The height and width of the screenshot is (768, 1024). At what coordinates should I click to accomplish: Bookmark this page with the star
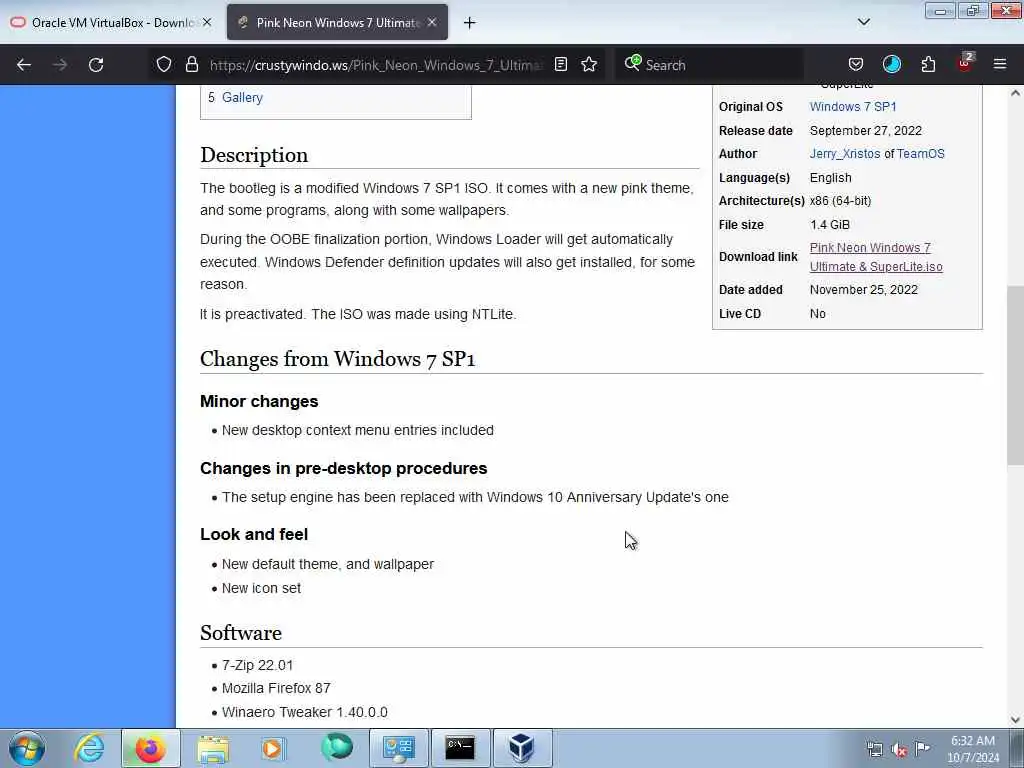(589, 64)
